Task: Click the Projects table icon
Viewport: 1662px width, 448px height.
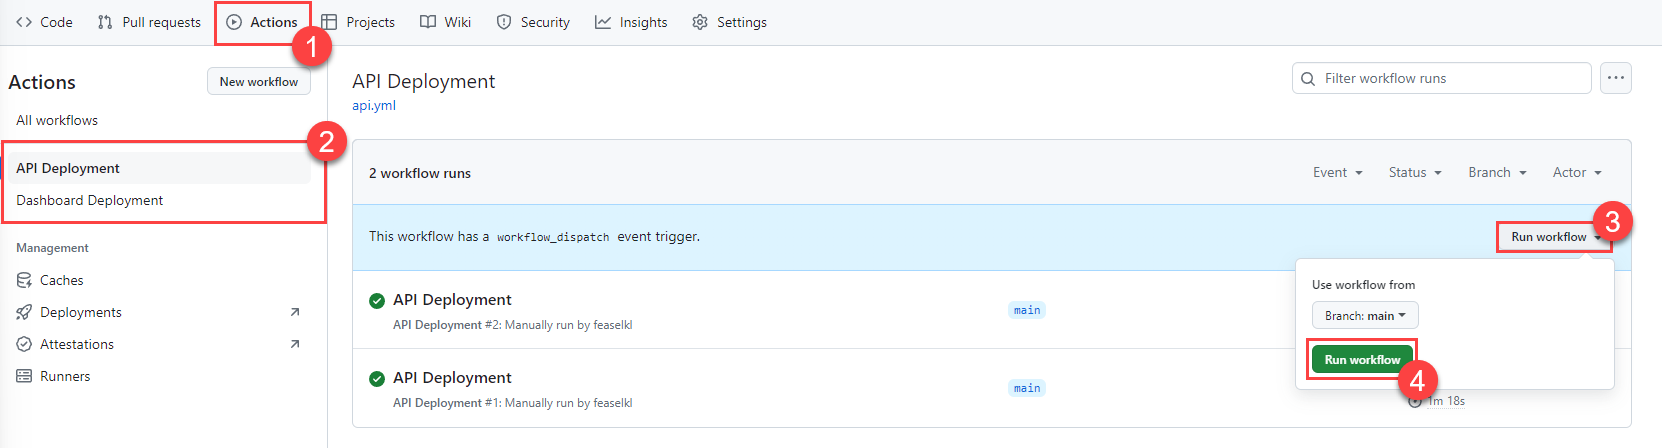Action: 329,22
